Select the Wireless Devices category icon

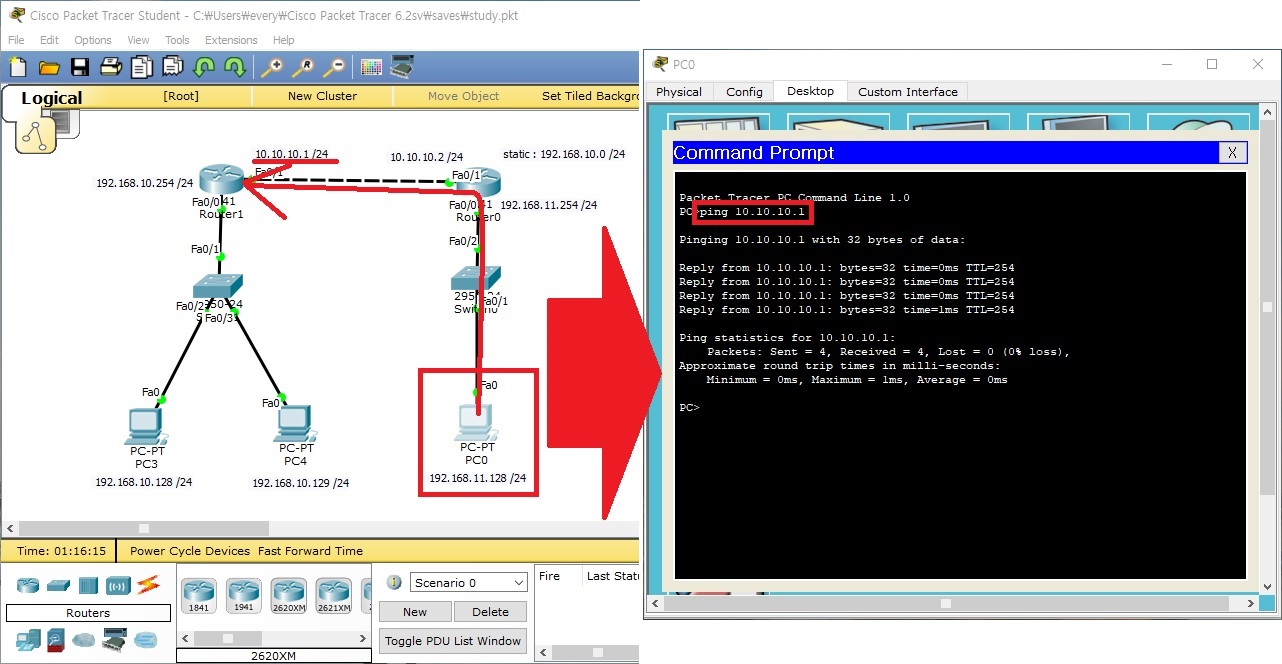pyautogui.click(x=118, y=585)
